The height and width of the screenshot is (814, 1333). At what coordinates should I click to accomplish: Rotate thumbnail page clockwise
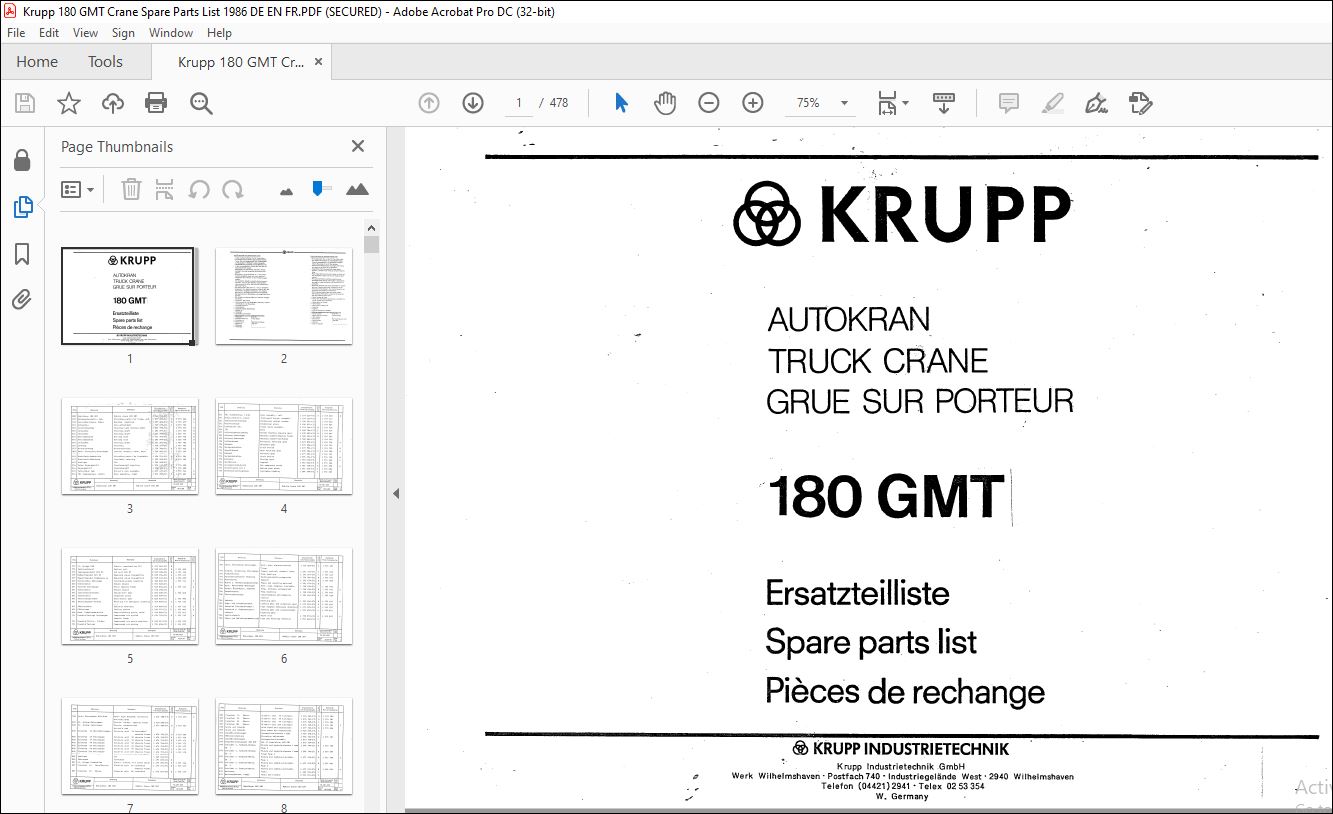[x=233, y=189]
